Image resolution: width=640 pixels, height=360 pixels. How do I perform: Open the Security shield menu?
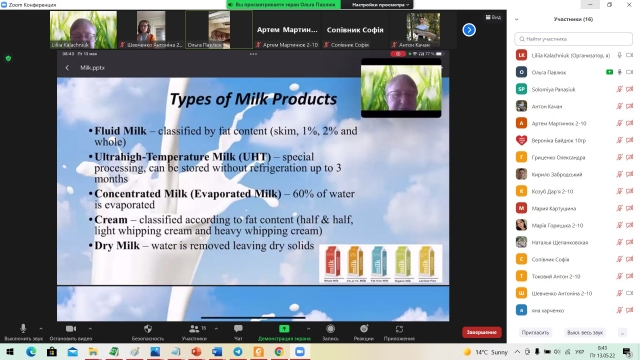coord(148,329)
